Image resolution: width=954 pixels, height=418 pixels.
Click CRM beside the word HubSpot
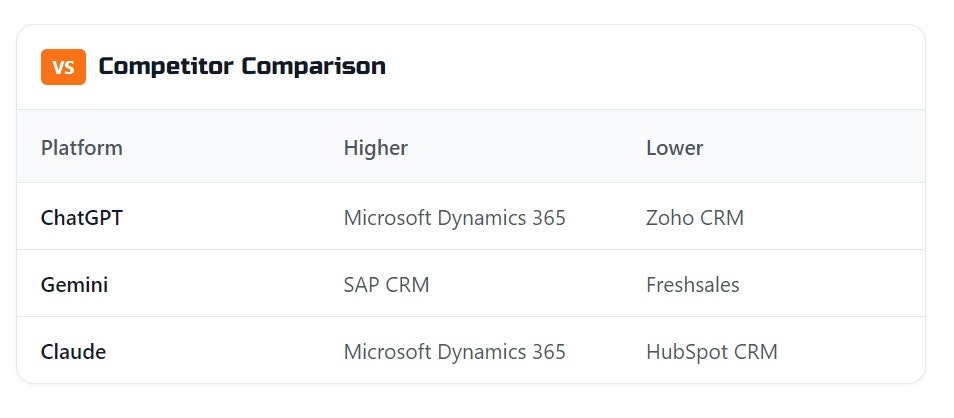tap(754, 352)
